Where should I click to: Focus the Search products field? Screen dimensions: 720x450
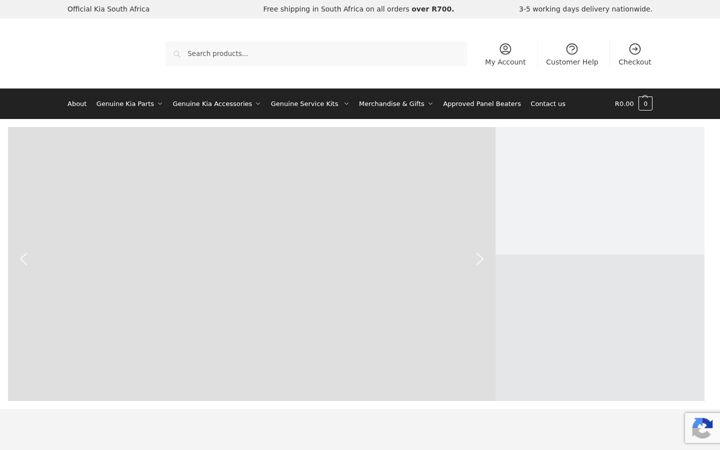click(316, 54)
